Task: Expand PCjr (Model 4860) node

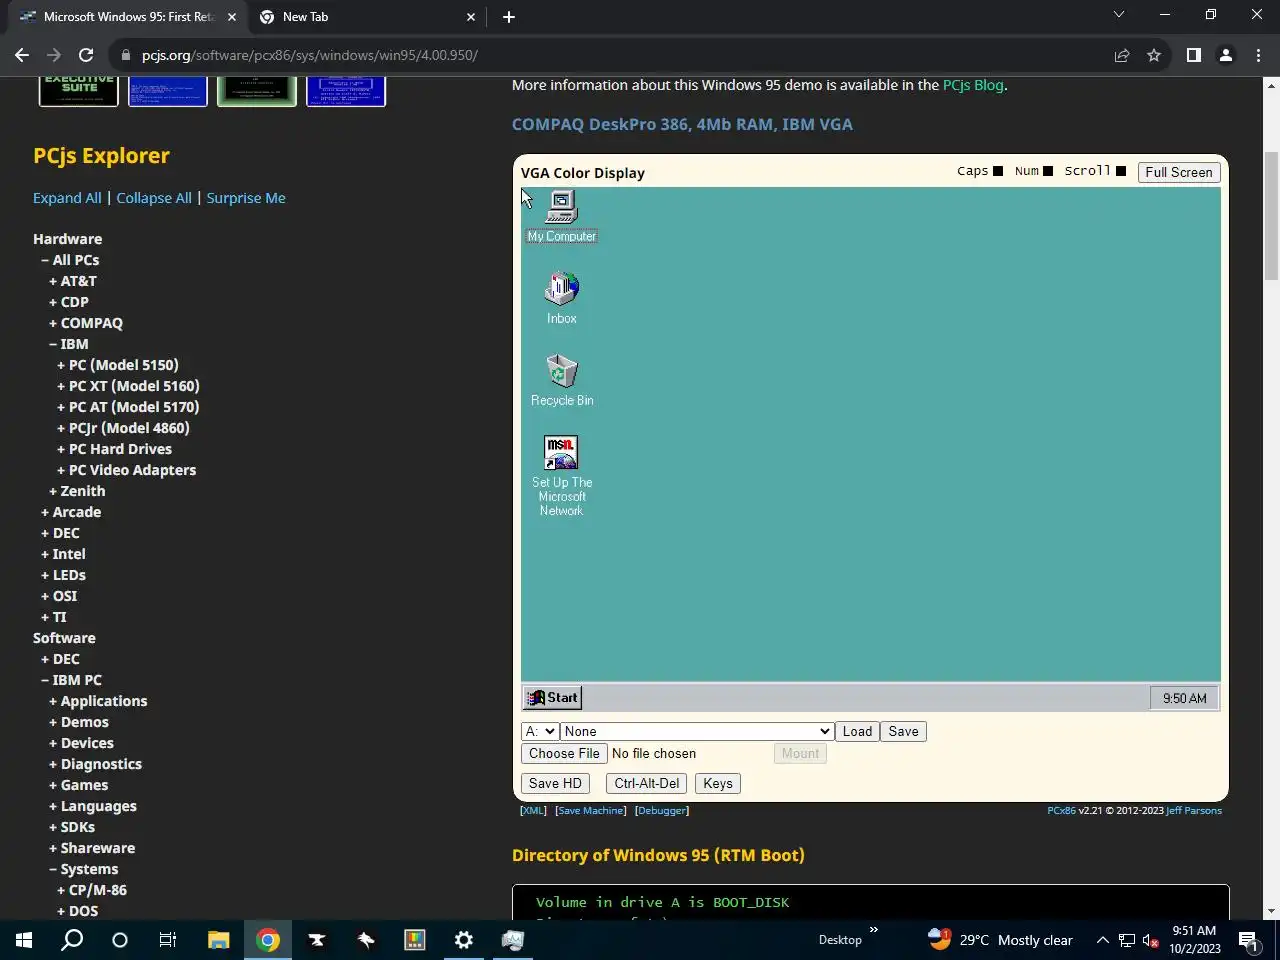Action: (x=123, y=428)
